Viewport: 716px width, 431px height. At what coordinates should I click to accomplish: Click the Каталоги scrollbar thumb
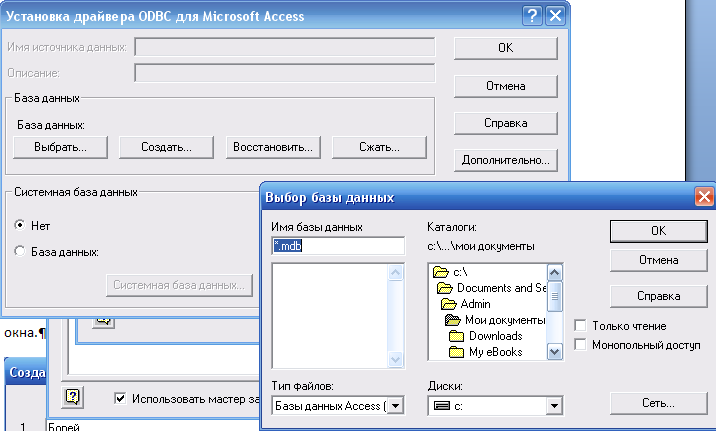[x=554, y=297]
